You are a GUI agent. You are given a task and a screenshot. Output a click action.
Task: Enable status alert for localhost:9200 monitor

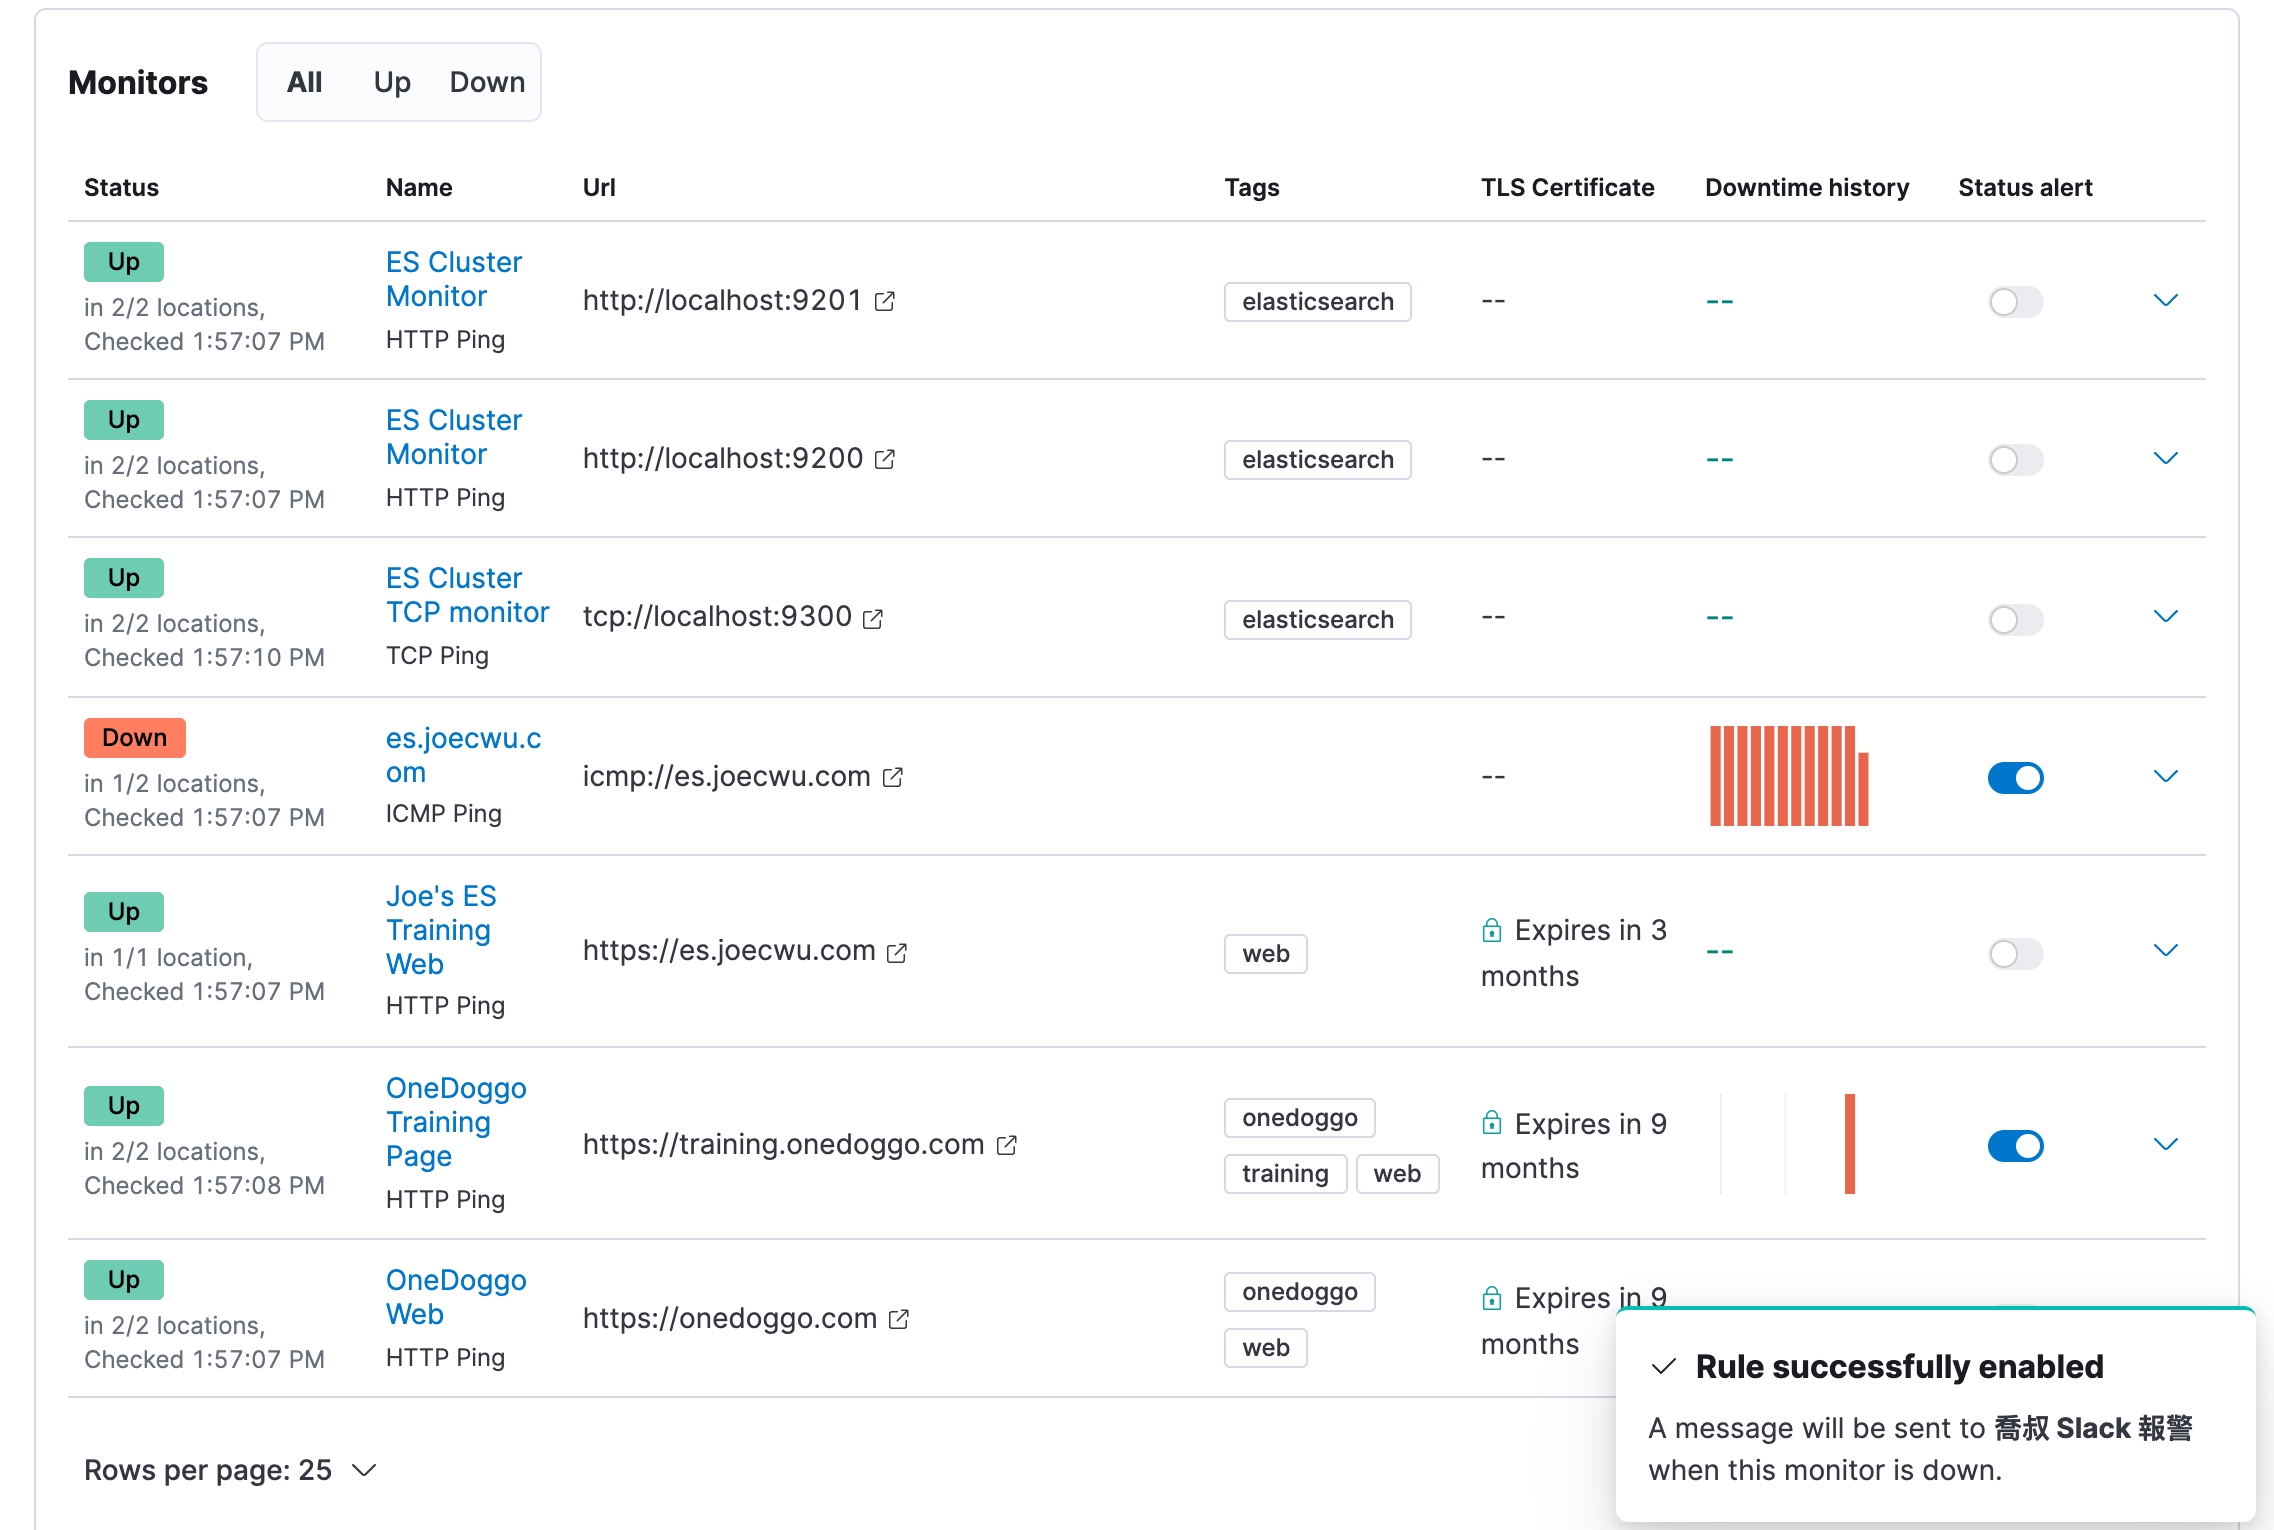(x=2015, y=460)
